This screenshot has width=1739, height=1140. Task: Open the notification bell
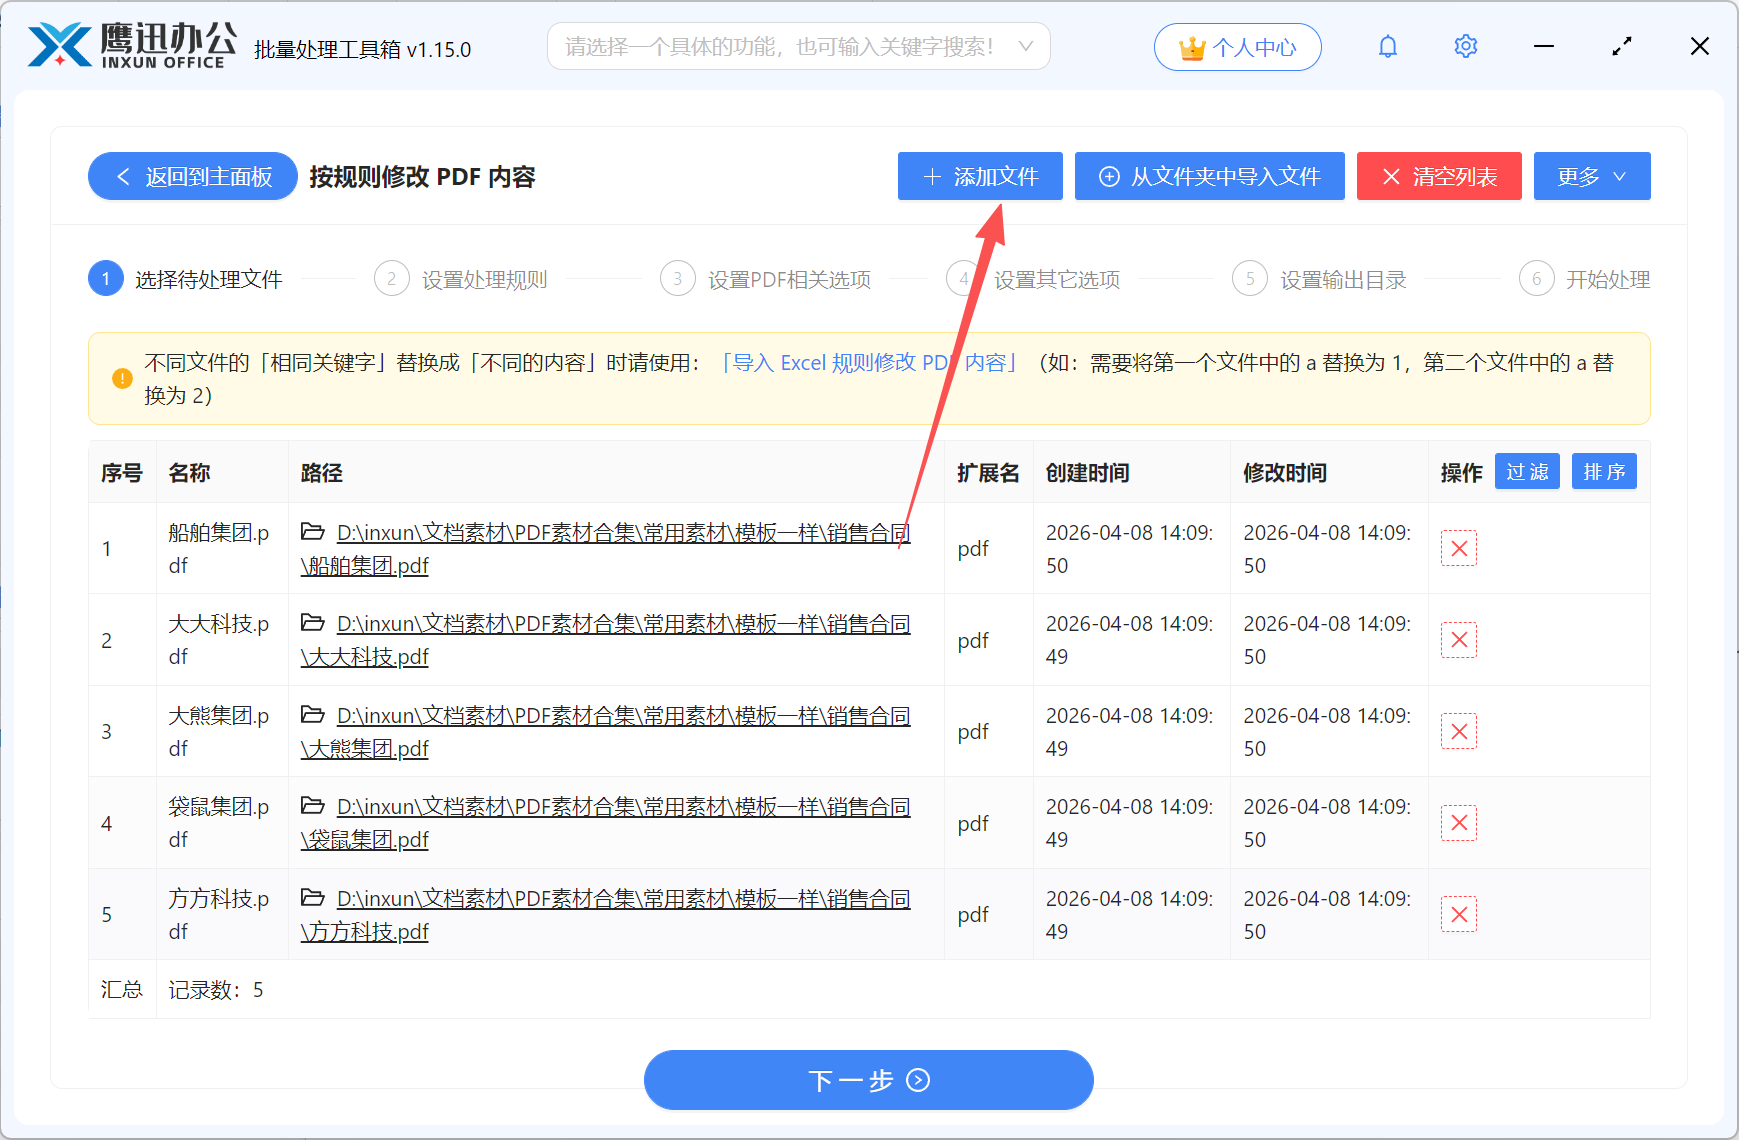(x=1388, y=46)
